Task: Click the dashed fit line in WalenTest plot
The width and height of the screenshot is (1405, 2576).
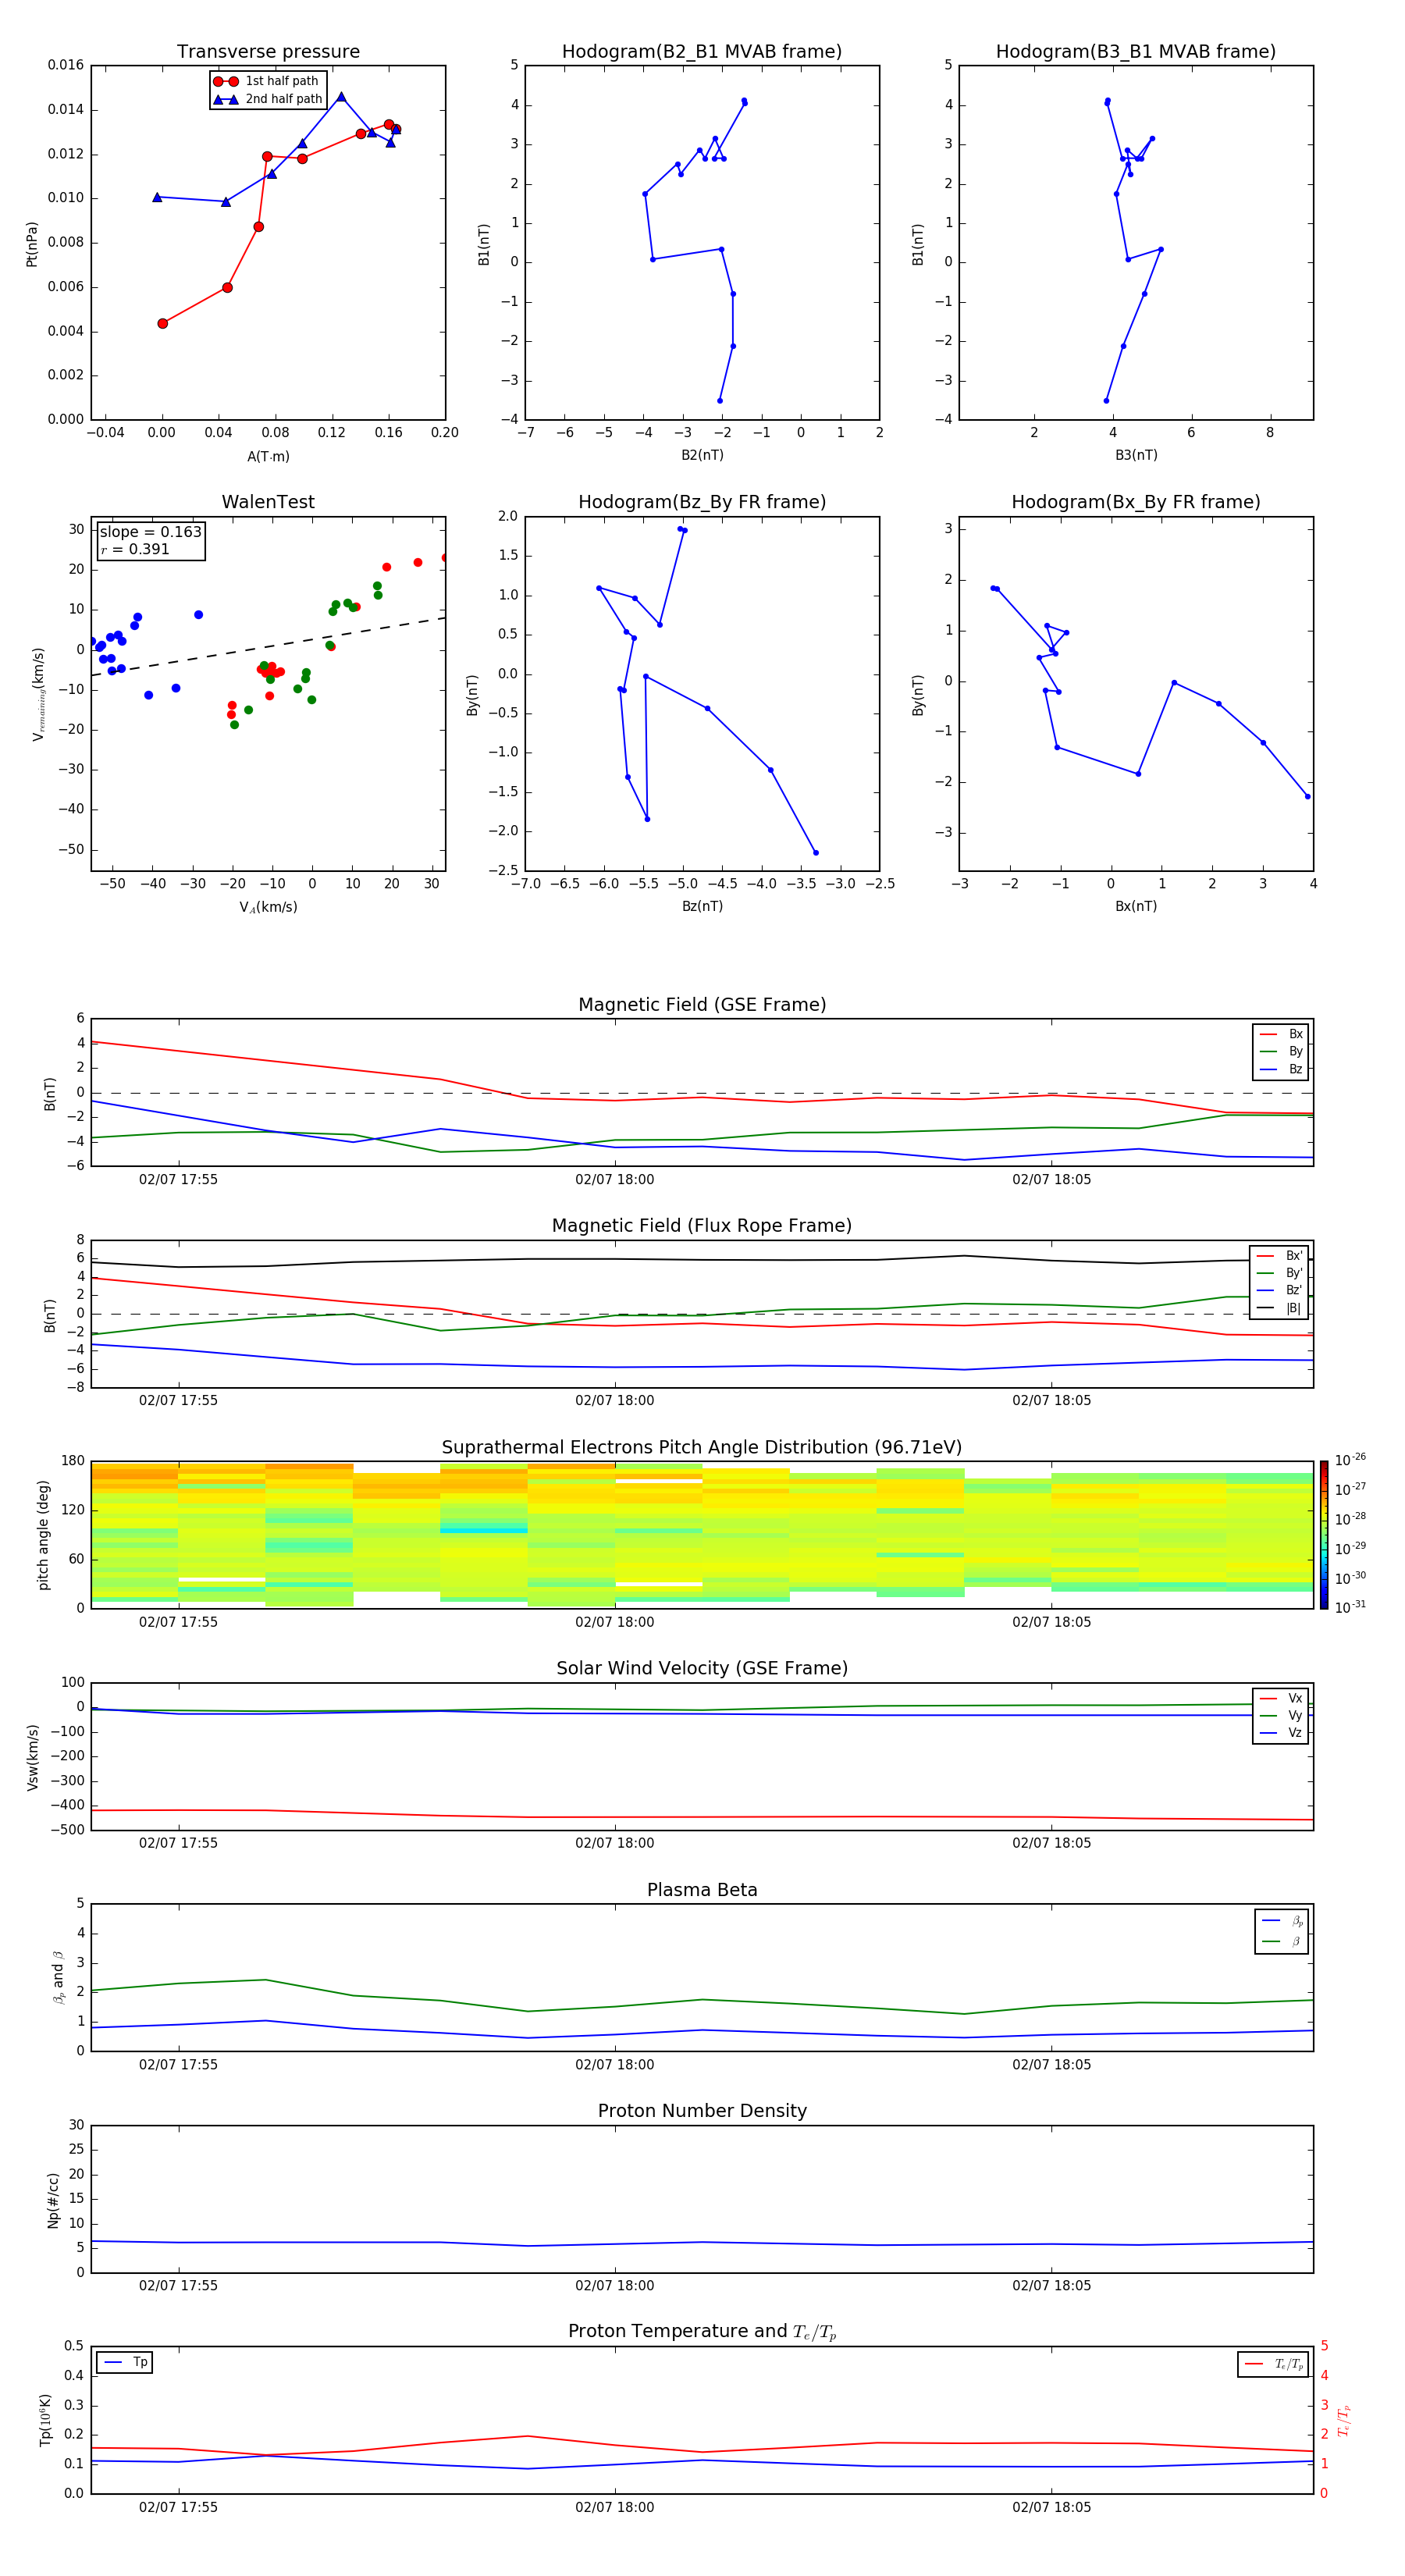Action: [268, 647]
